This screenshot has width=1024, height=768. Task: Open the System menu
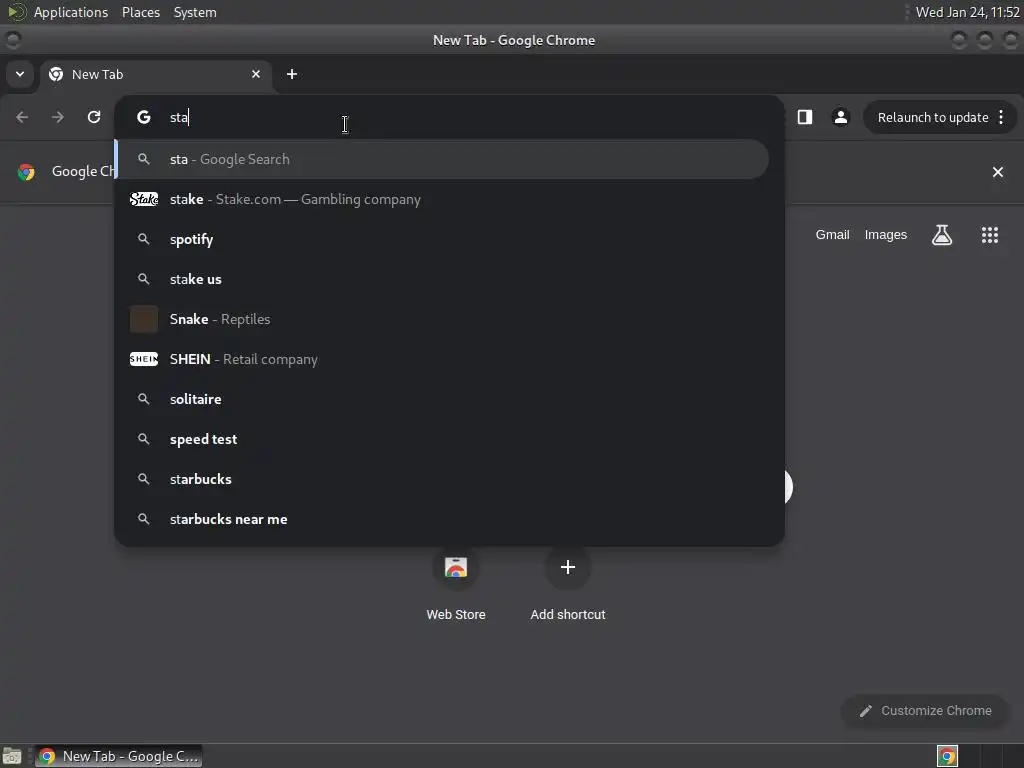(x=195, y=12)
